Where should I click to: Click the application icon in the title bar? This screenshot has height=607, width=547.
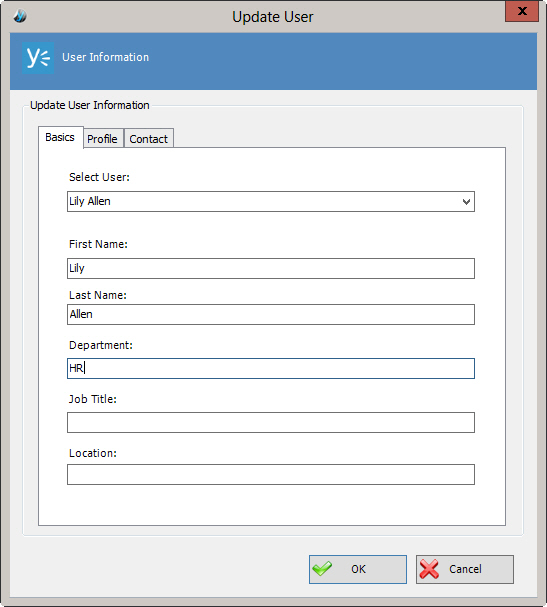coord(20,16)
